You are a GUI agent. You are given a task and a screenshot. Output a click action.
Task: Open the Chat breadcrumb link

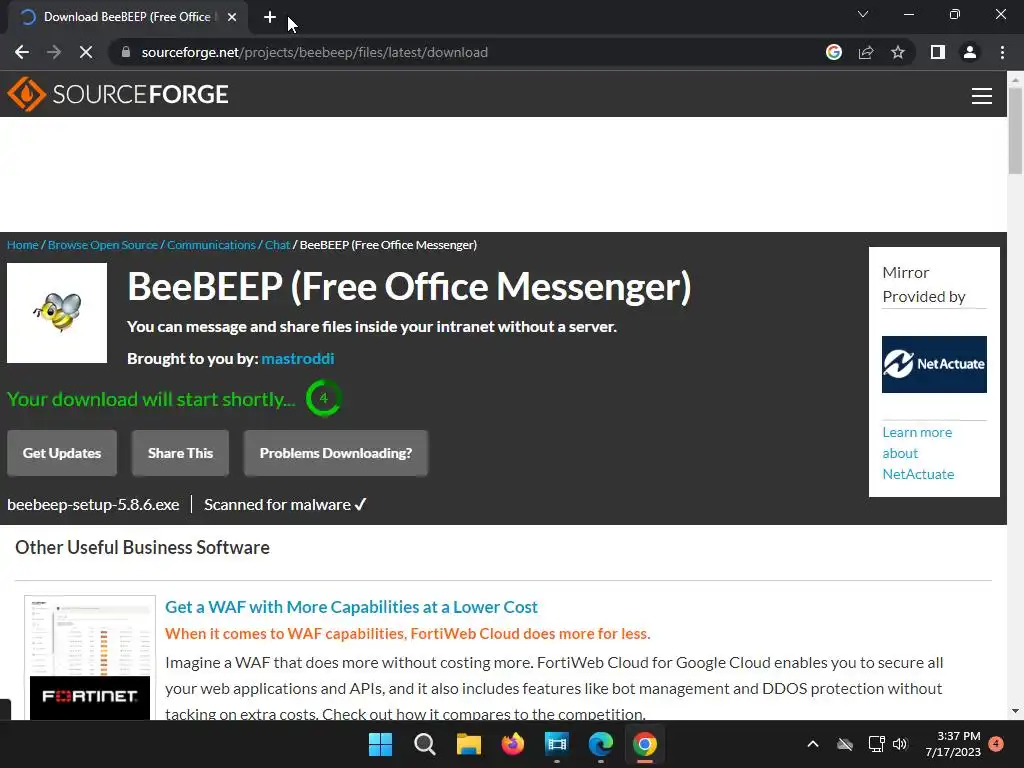277,245
